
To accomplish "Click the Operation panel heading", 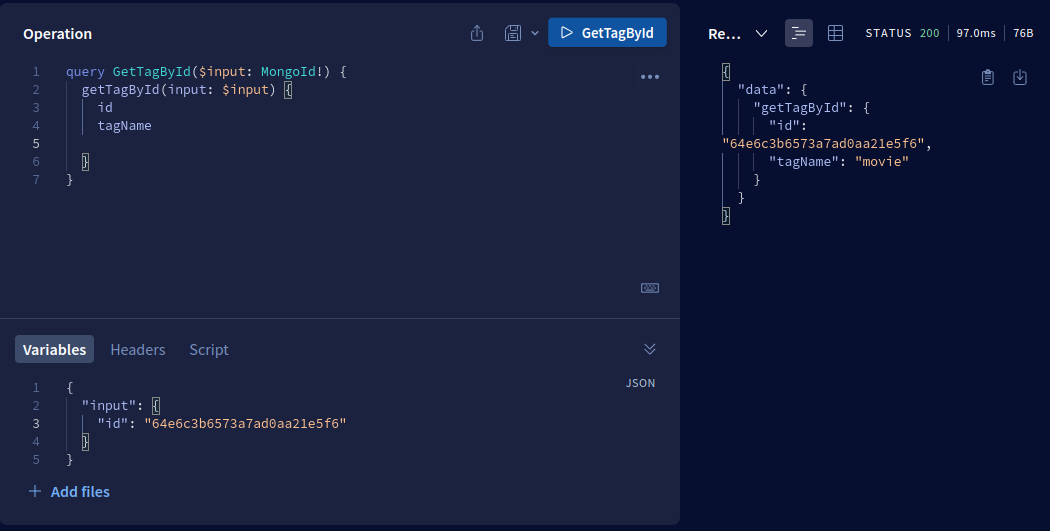I will click(x=58, y=33).
